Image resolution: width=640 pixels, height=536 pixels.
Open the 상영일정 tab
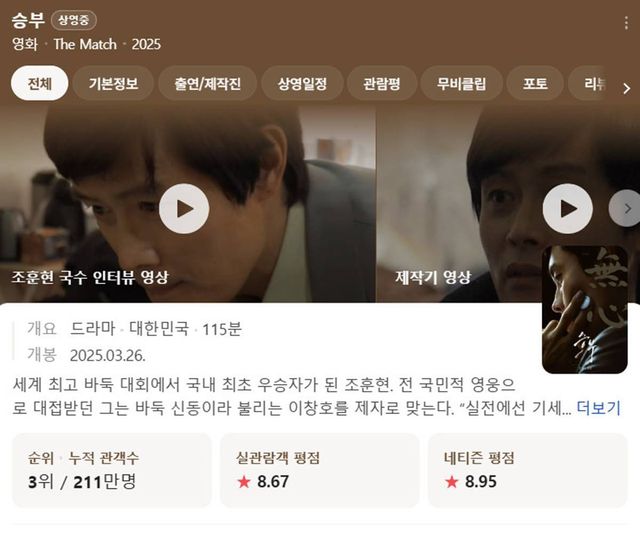tap(302, 83)
